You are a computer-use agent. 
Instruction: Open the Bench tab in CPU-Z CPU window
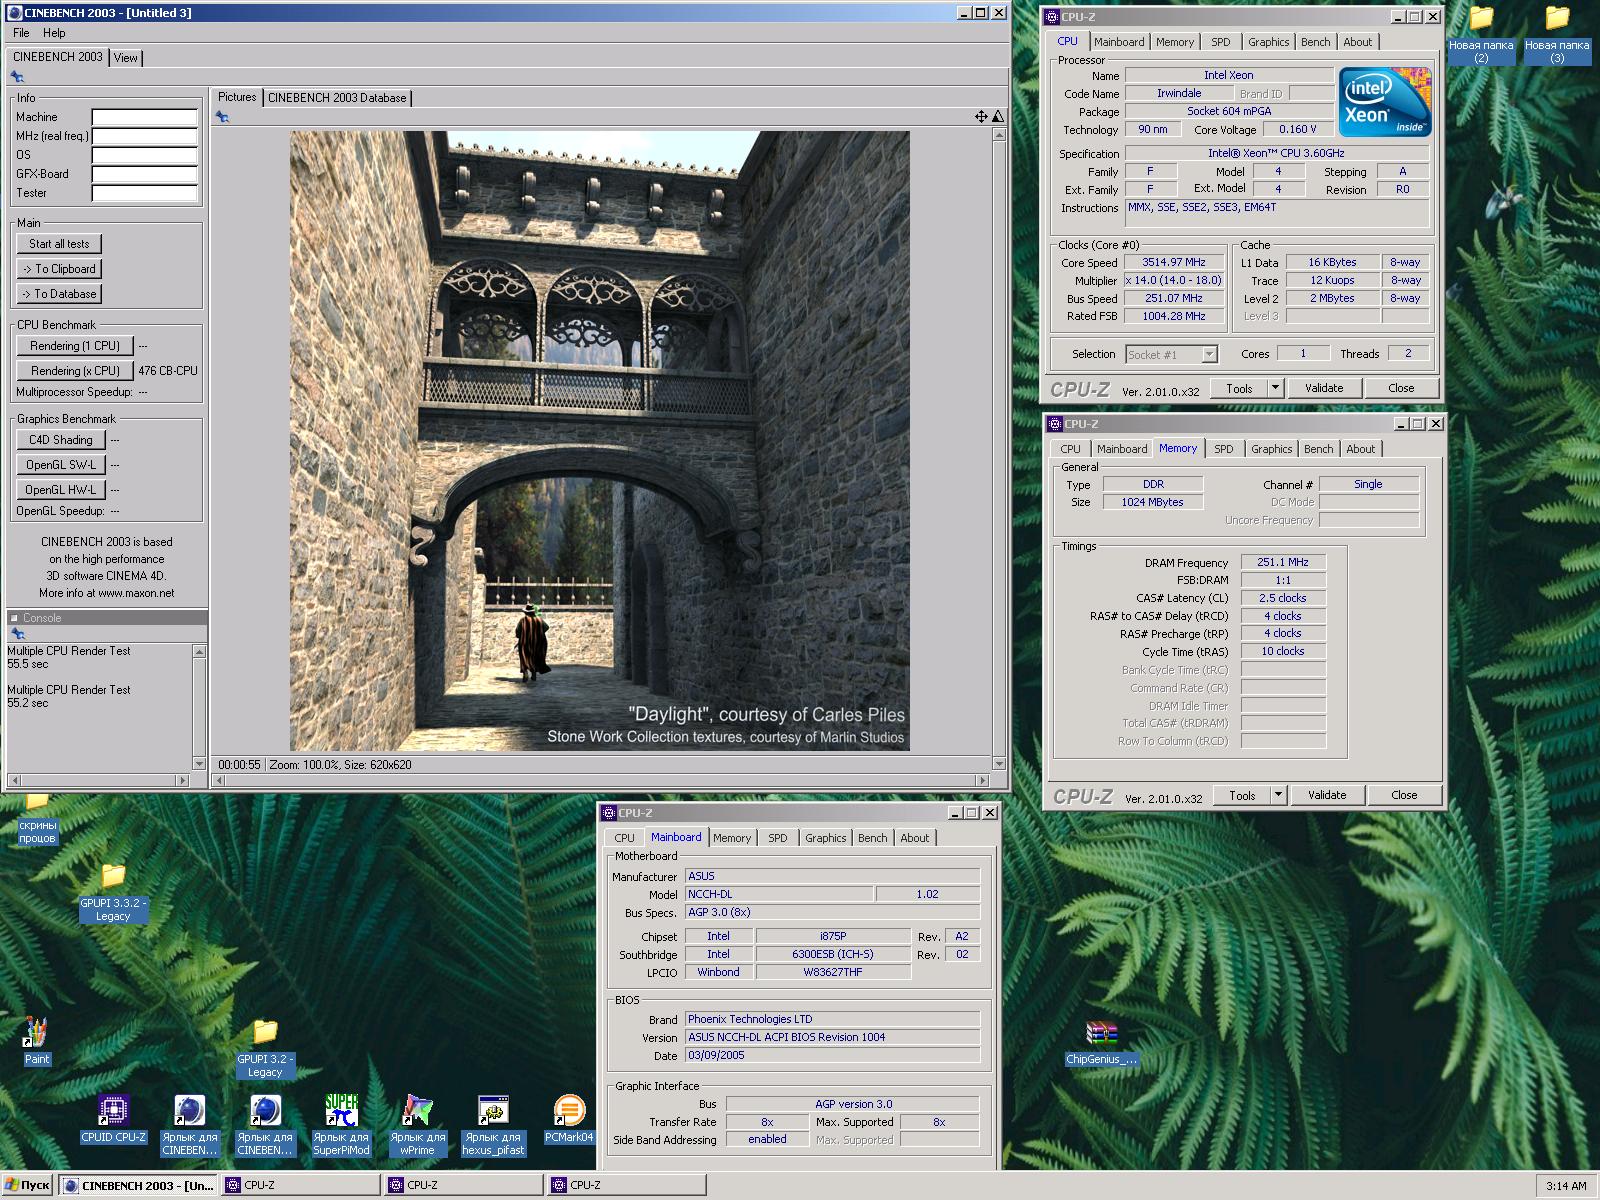[x=1316, y=42]
